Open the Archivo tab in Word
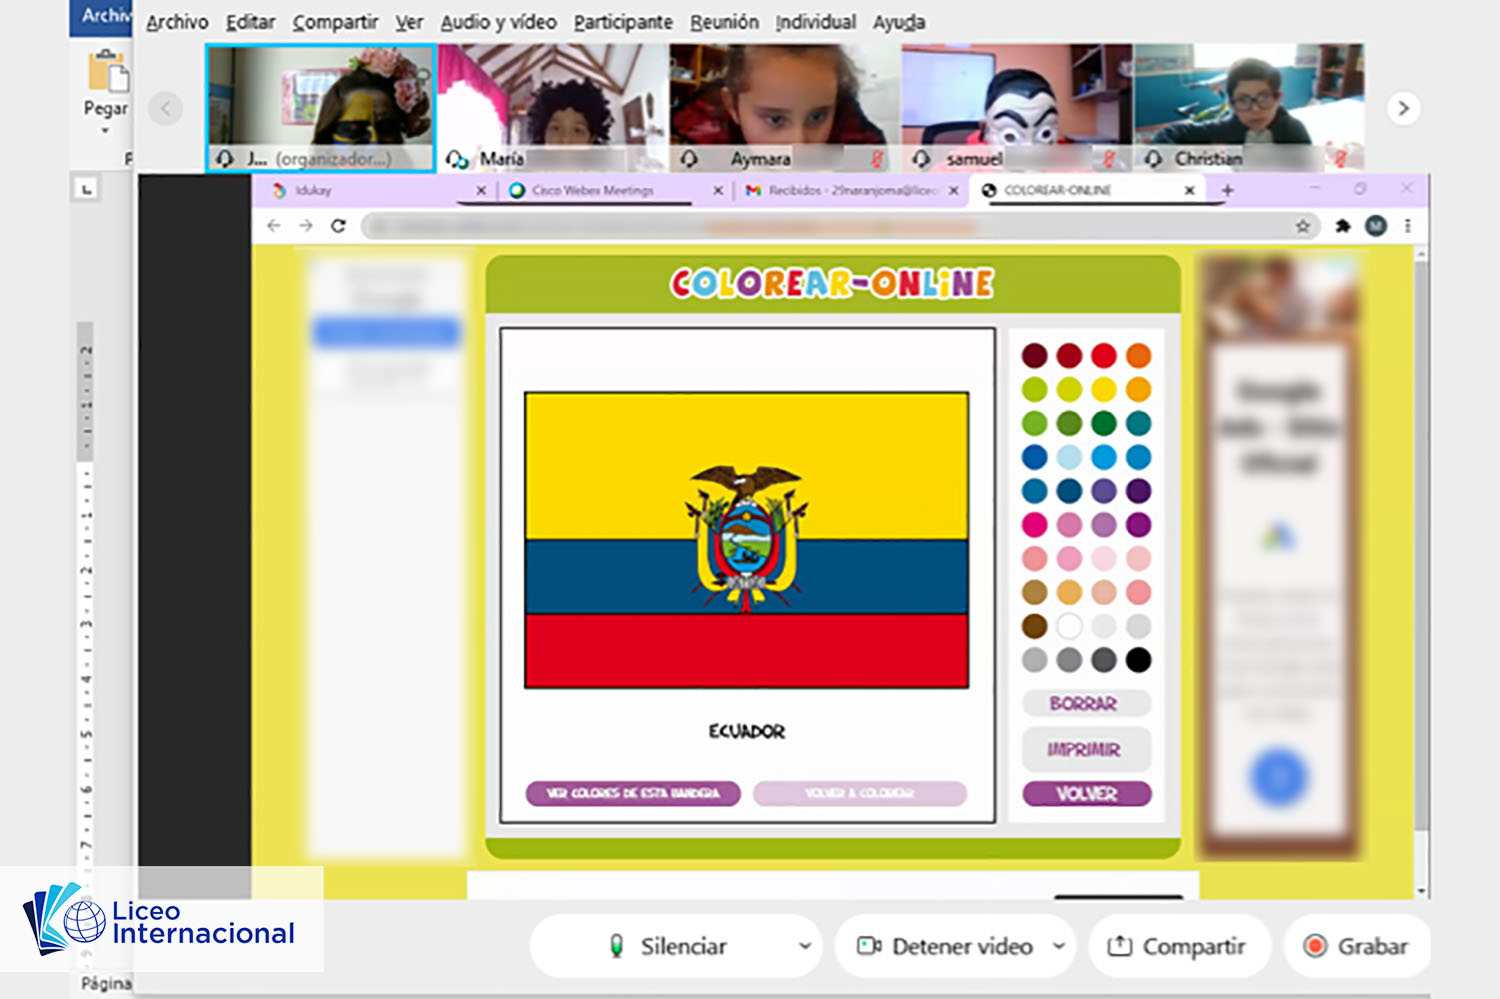Viewport: 1500px width, 999px height. (101, 17)
